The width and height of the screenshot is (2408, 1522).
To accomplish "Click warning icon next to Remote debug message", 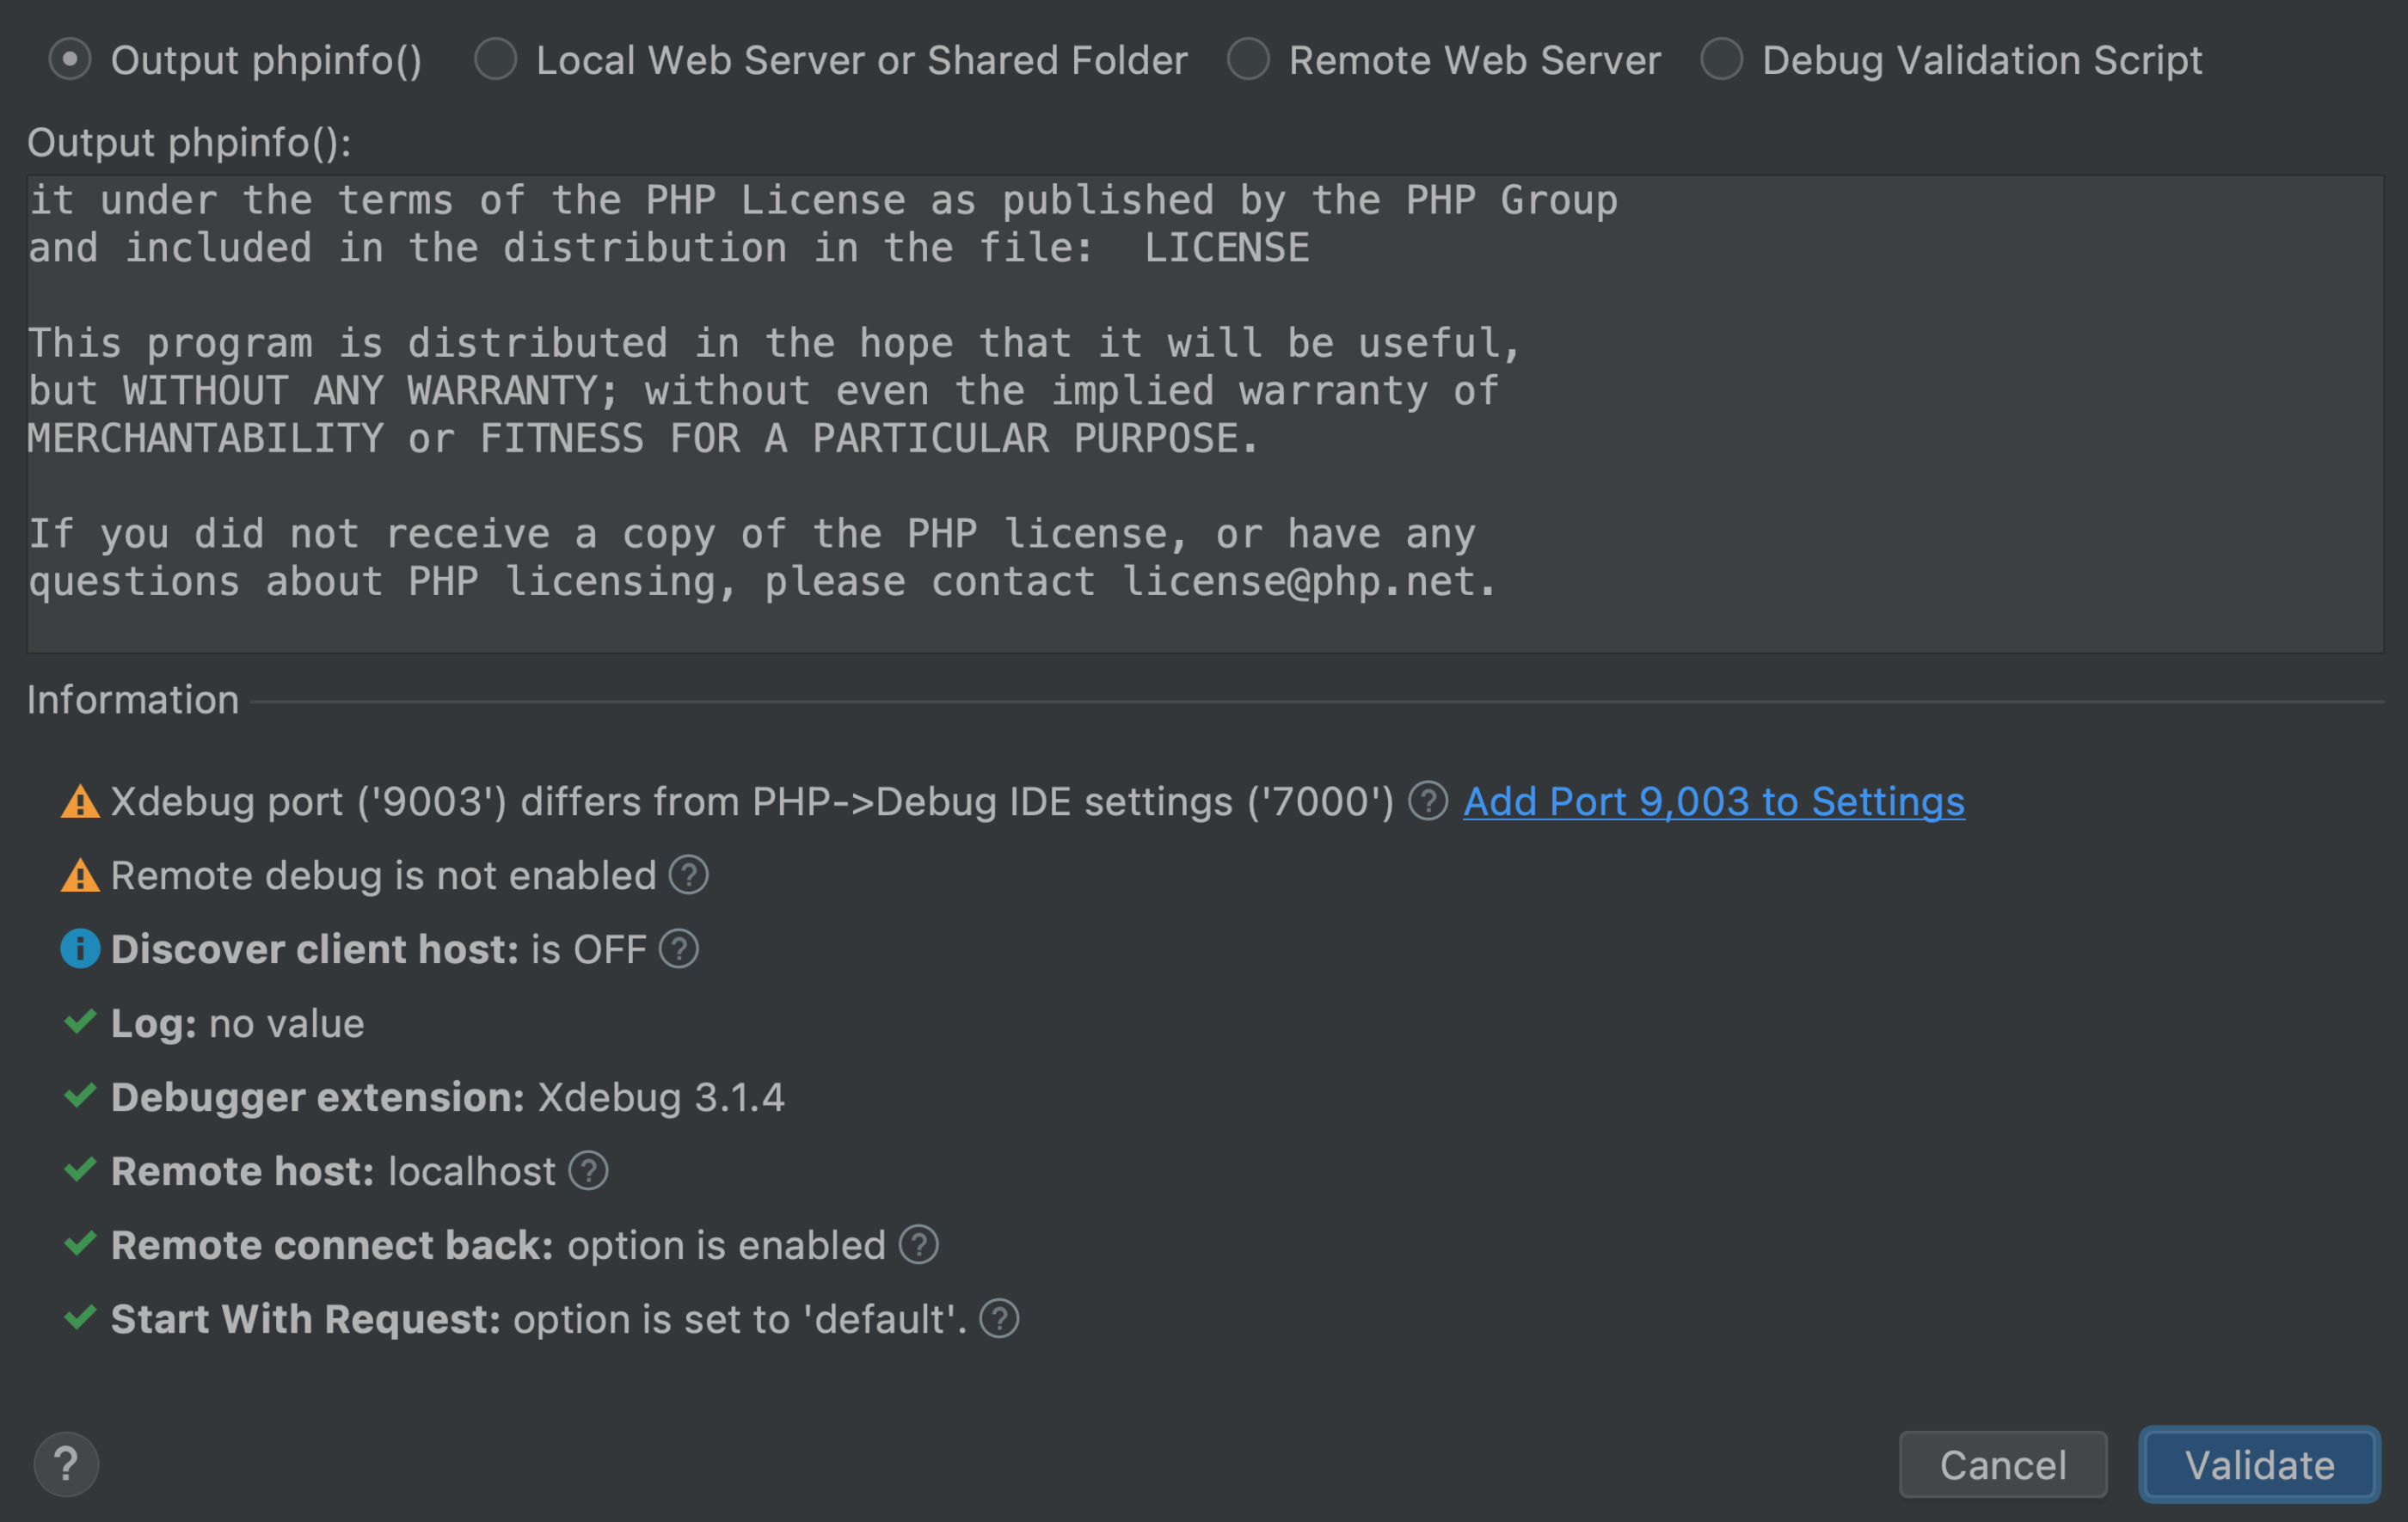I will 80,876.
